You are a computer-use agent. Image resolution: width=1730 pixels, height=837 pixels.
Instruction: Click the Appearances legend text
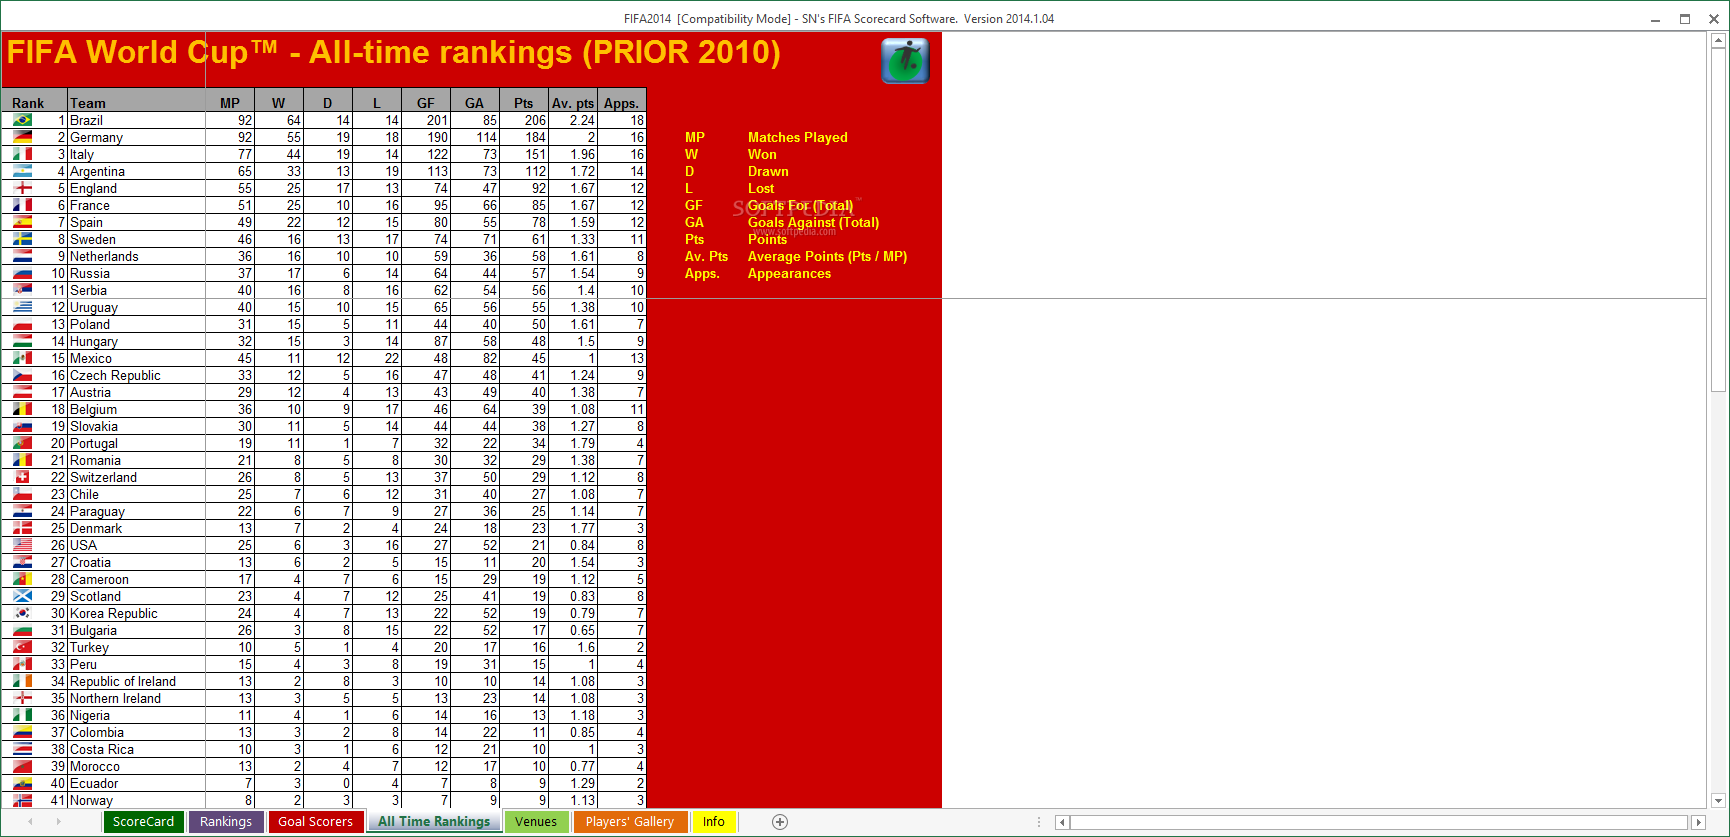(x=789, y=273)
